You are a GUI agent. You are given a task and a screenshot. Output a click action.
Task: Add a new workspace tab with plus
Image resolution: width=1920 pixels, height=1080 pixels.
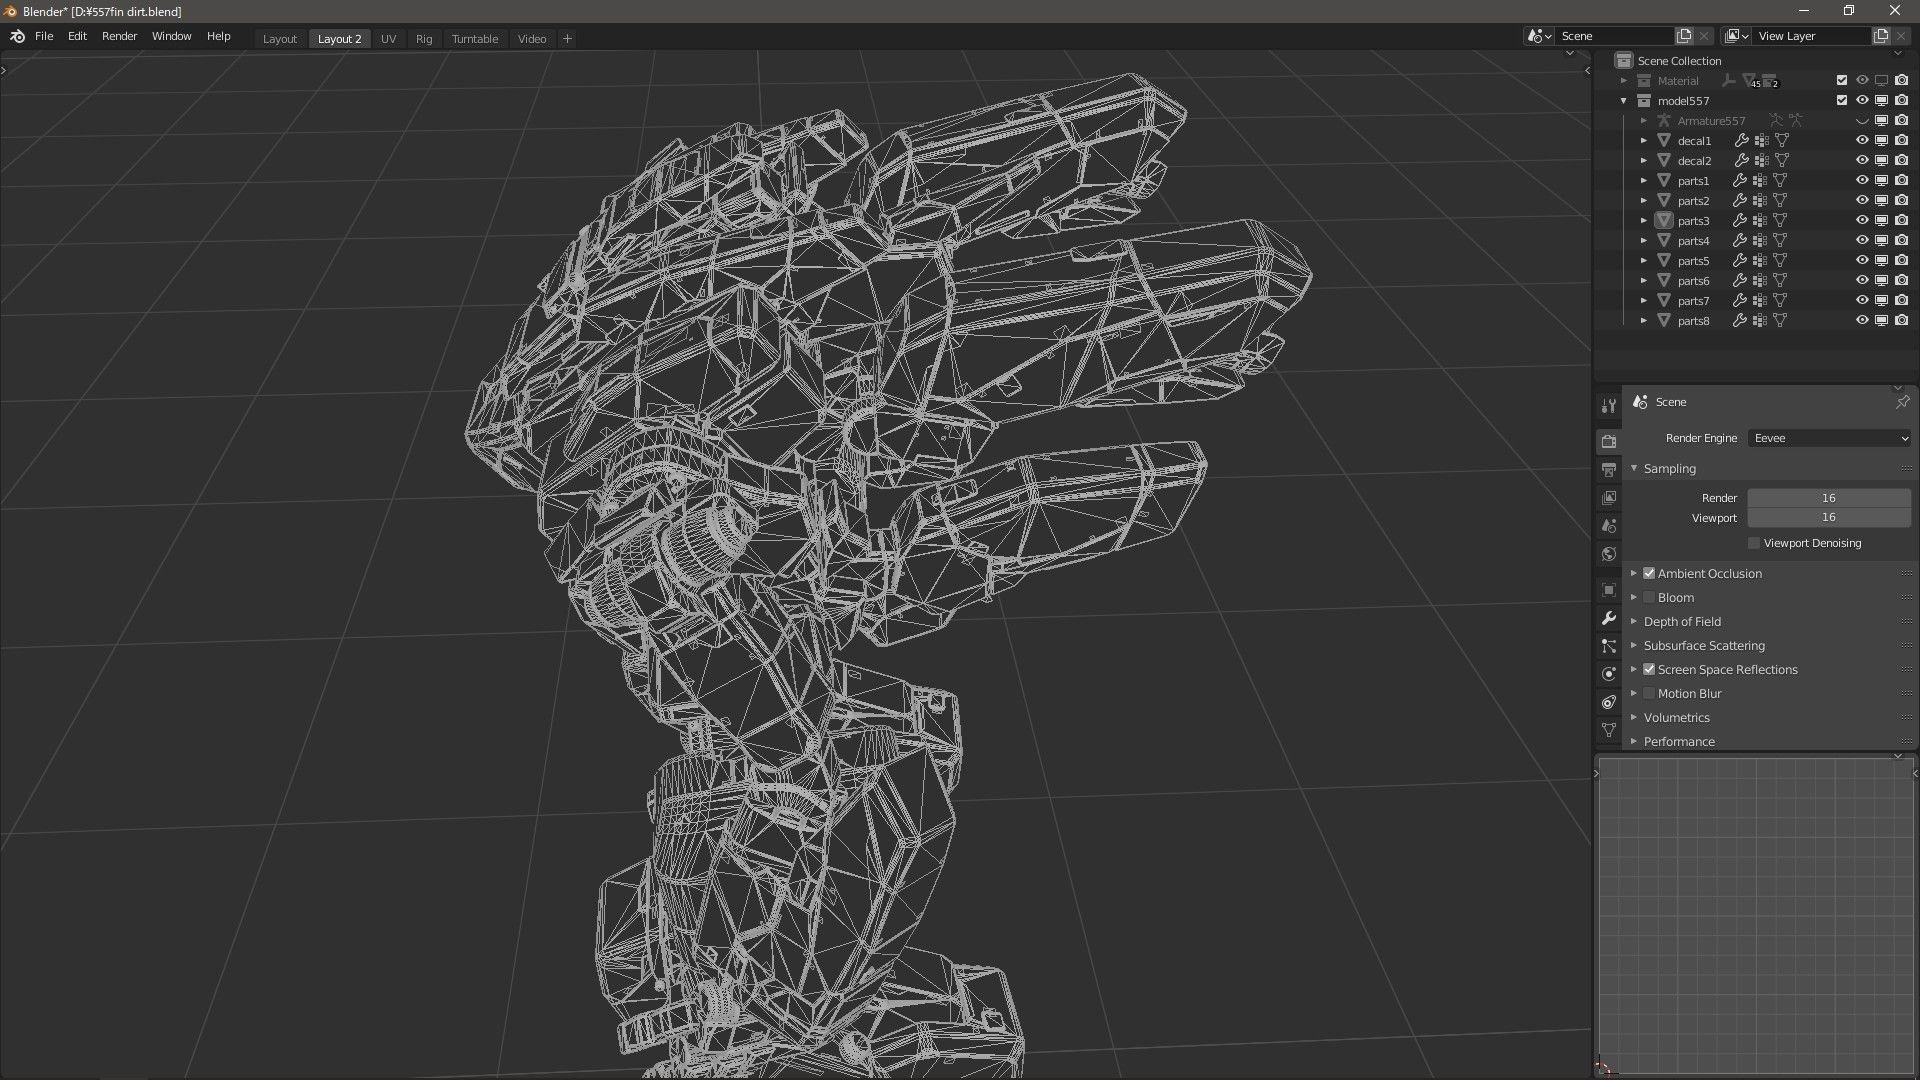(567, 38)
